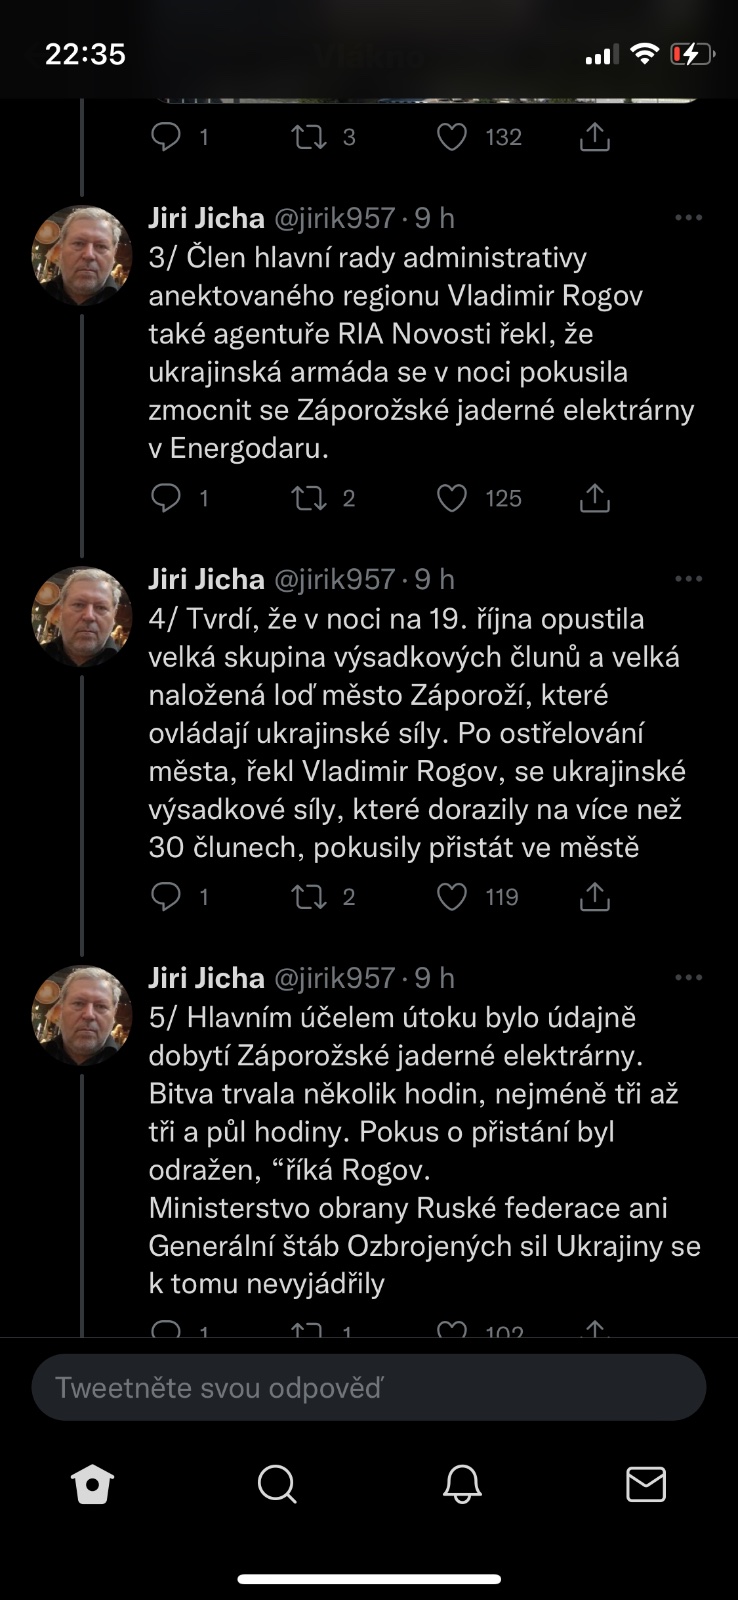Open the Search tab

(x=277, y=1485)
